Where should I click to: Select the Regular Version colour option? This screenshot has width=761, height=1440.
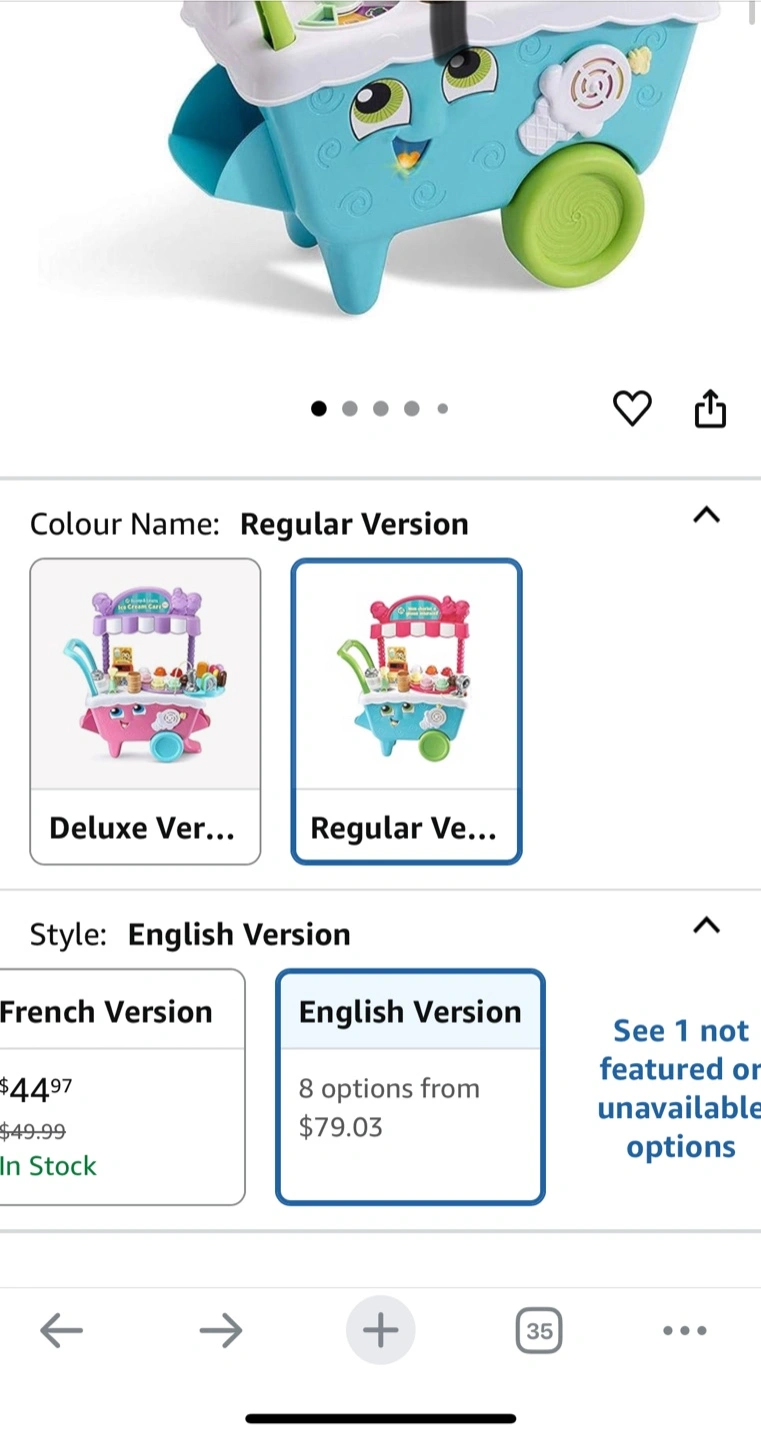click(406, 711)
